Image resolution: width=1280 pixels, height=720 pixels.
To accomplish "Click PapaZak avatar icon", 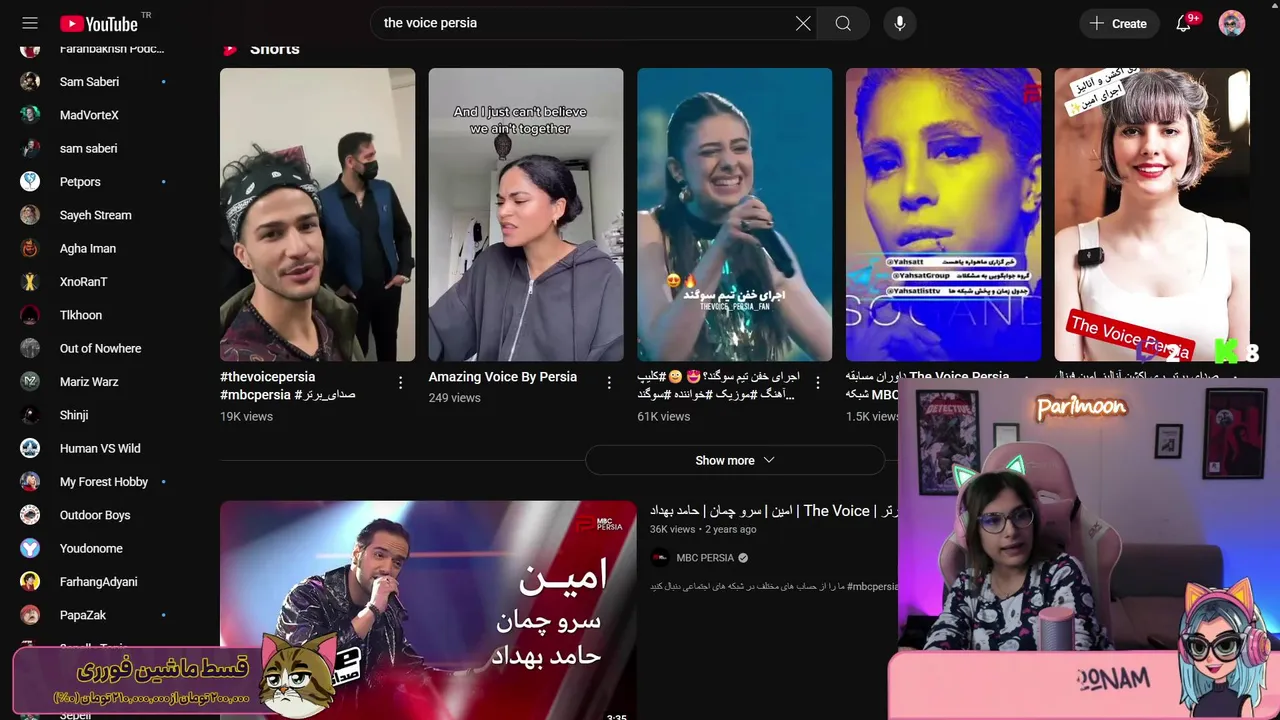I will (x=30, y=615).
